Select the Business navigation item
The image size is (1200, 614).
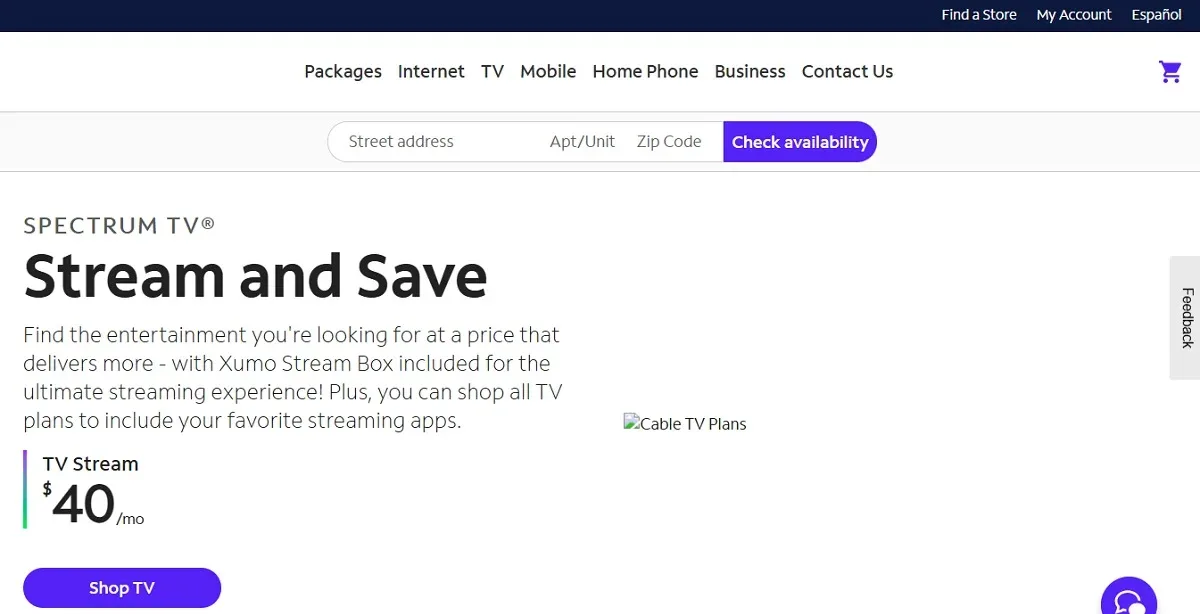point(750,71)
